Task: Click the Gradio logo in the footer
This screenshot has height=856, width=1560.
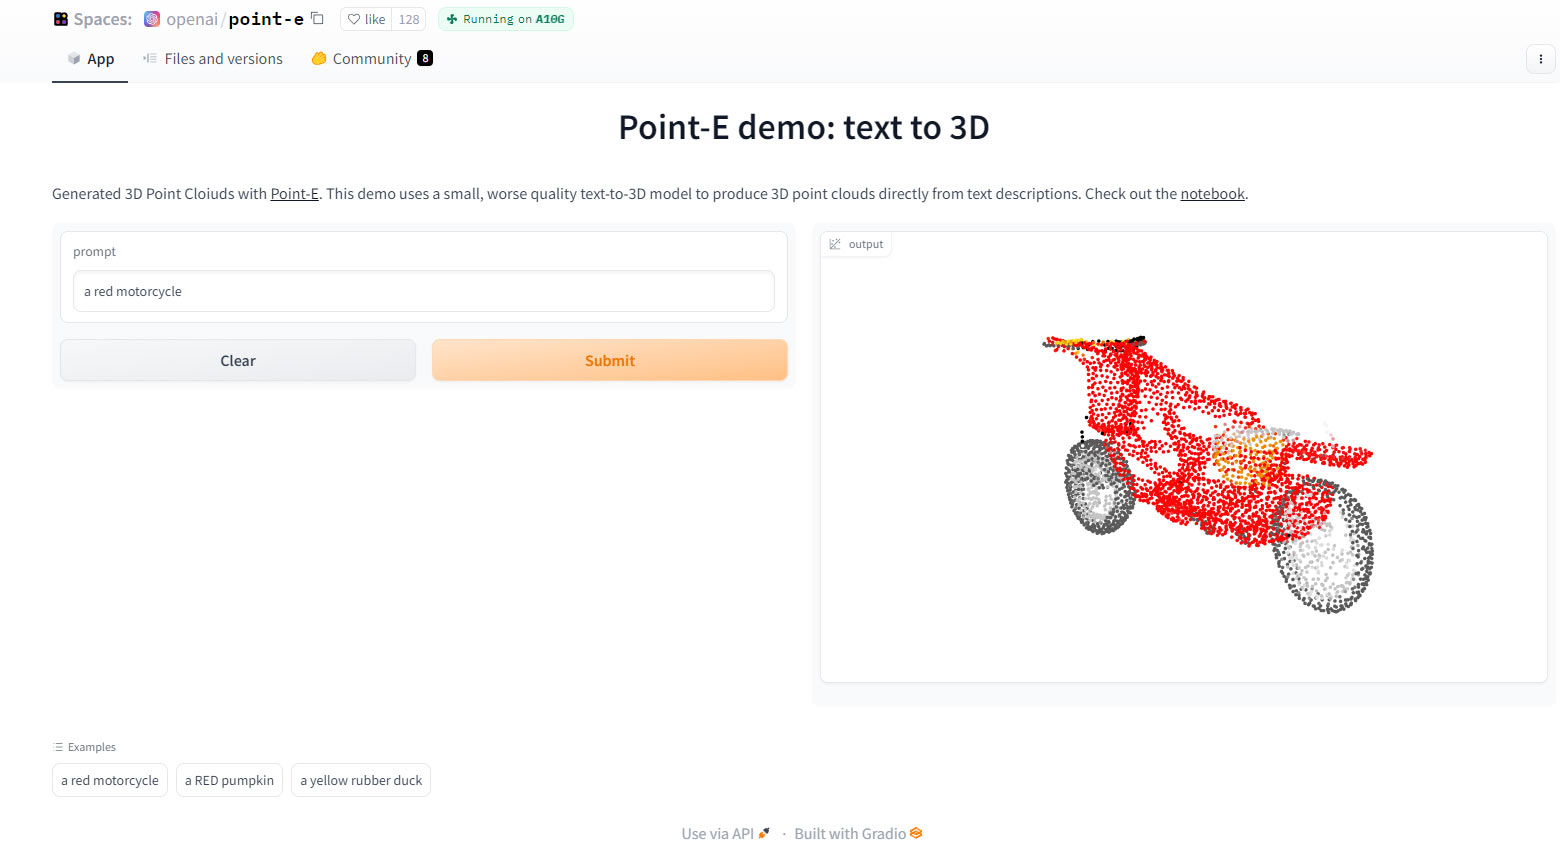Action: (x=916, y=832)
